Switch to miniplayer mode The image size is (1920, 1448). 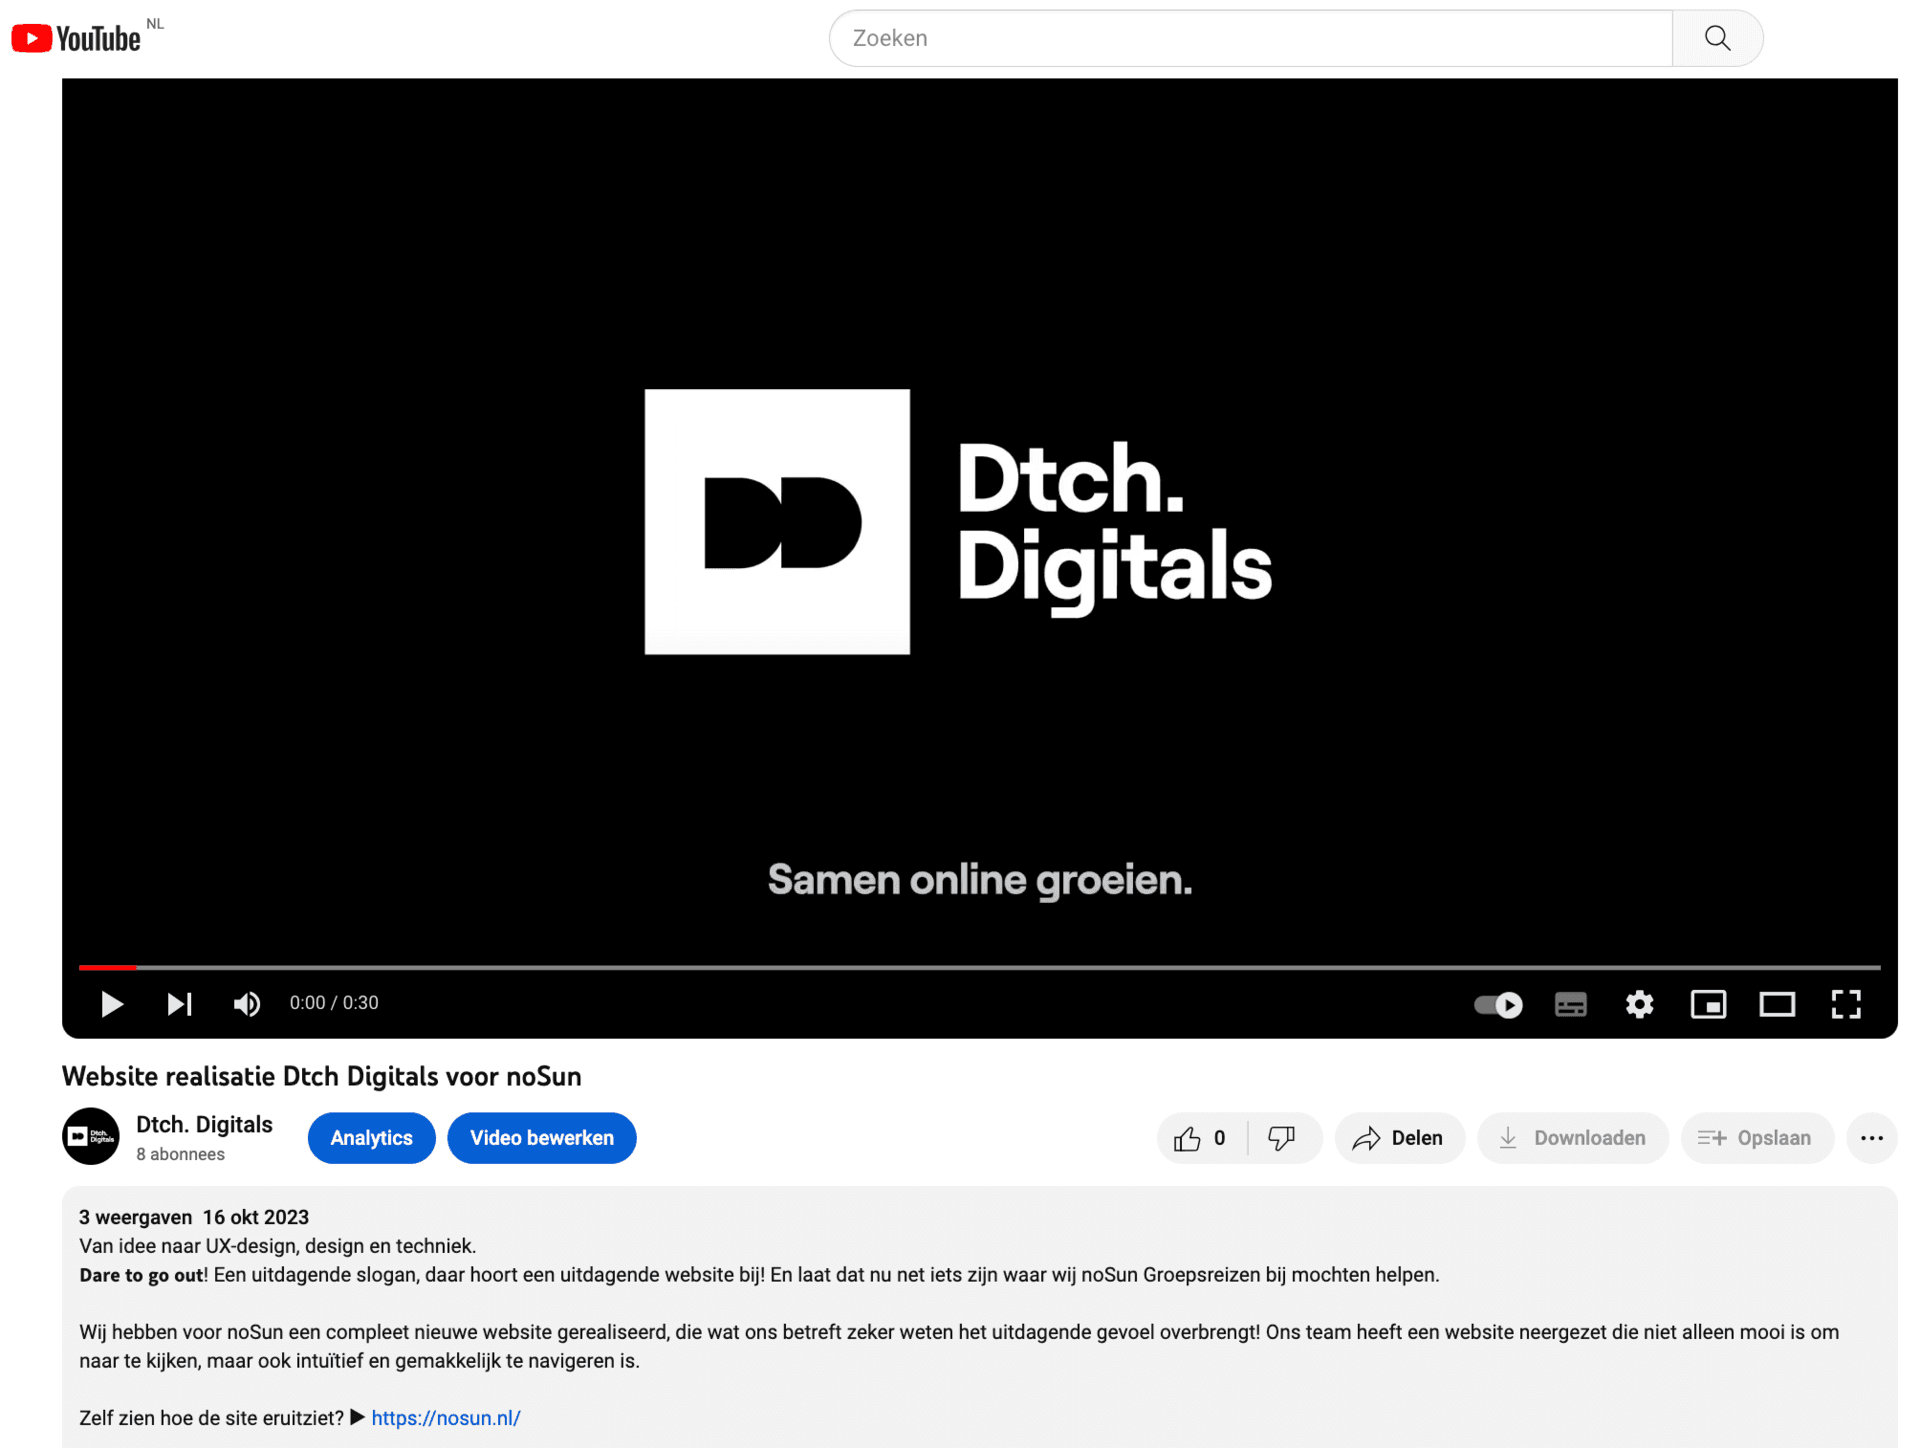click(x=1708, y=1004)
